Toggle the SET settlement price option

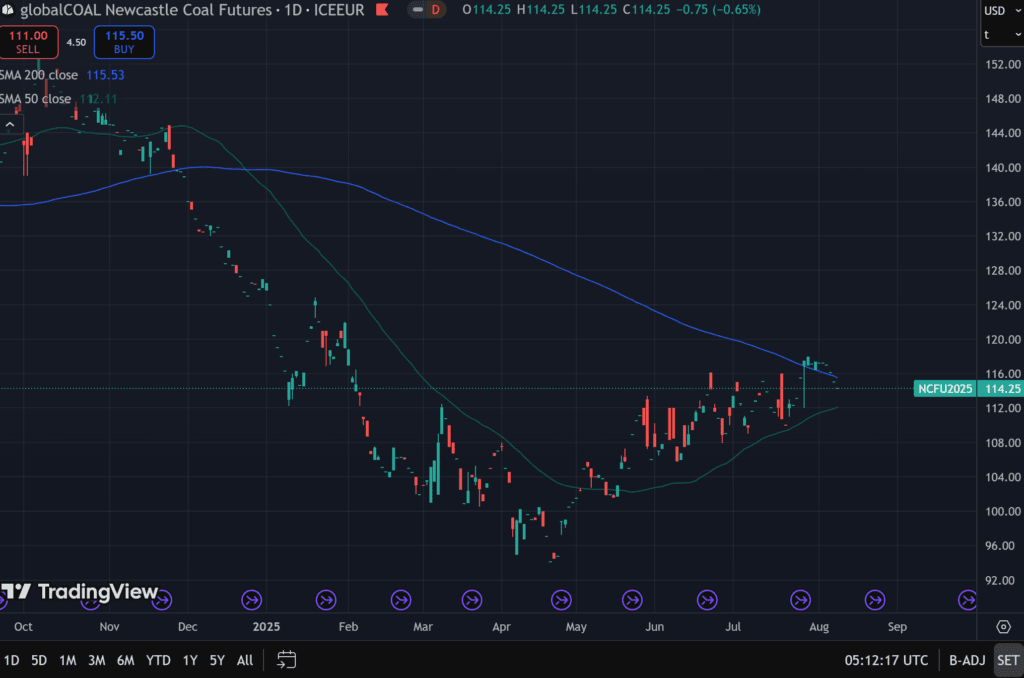coord(1007,660)
